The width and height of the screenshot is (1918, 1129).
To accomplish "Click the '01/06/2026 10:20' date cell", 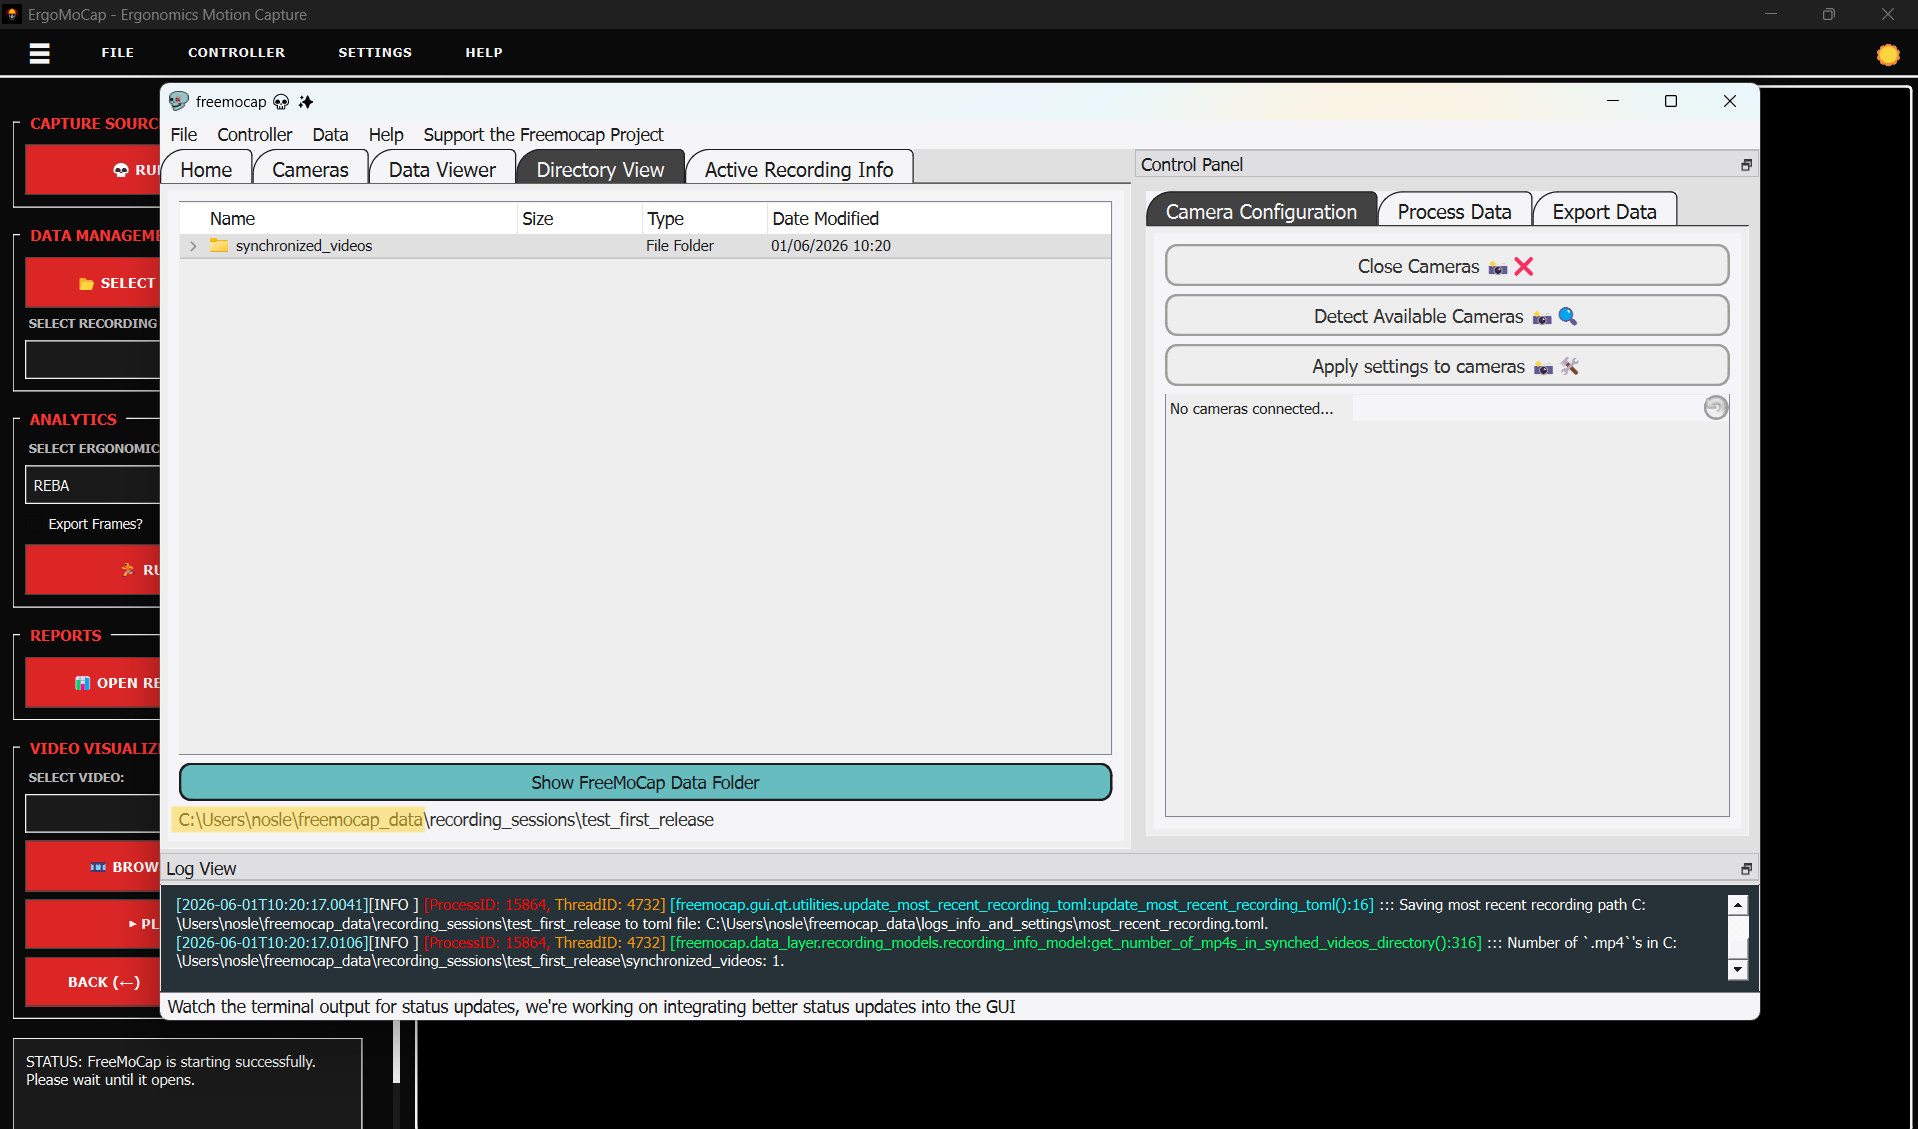I will pos(830,246).
